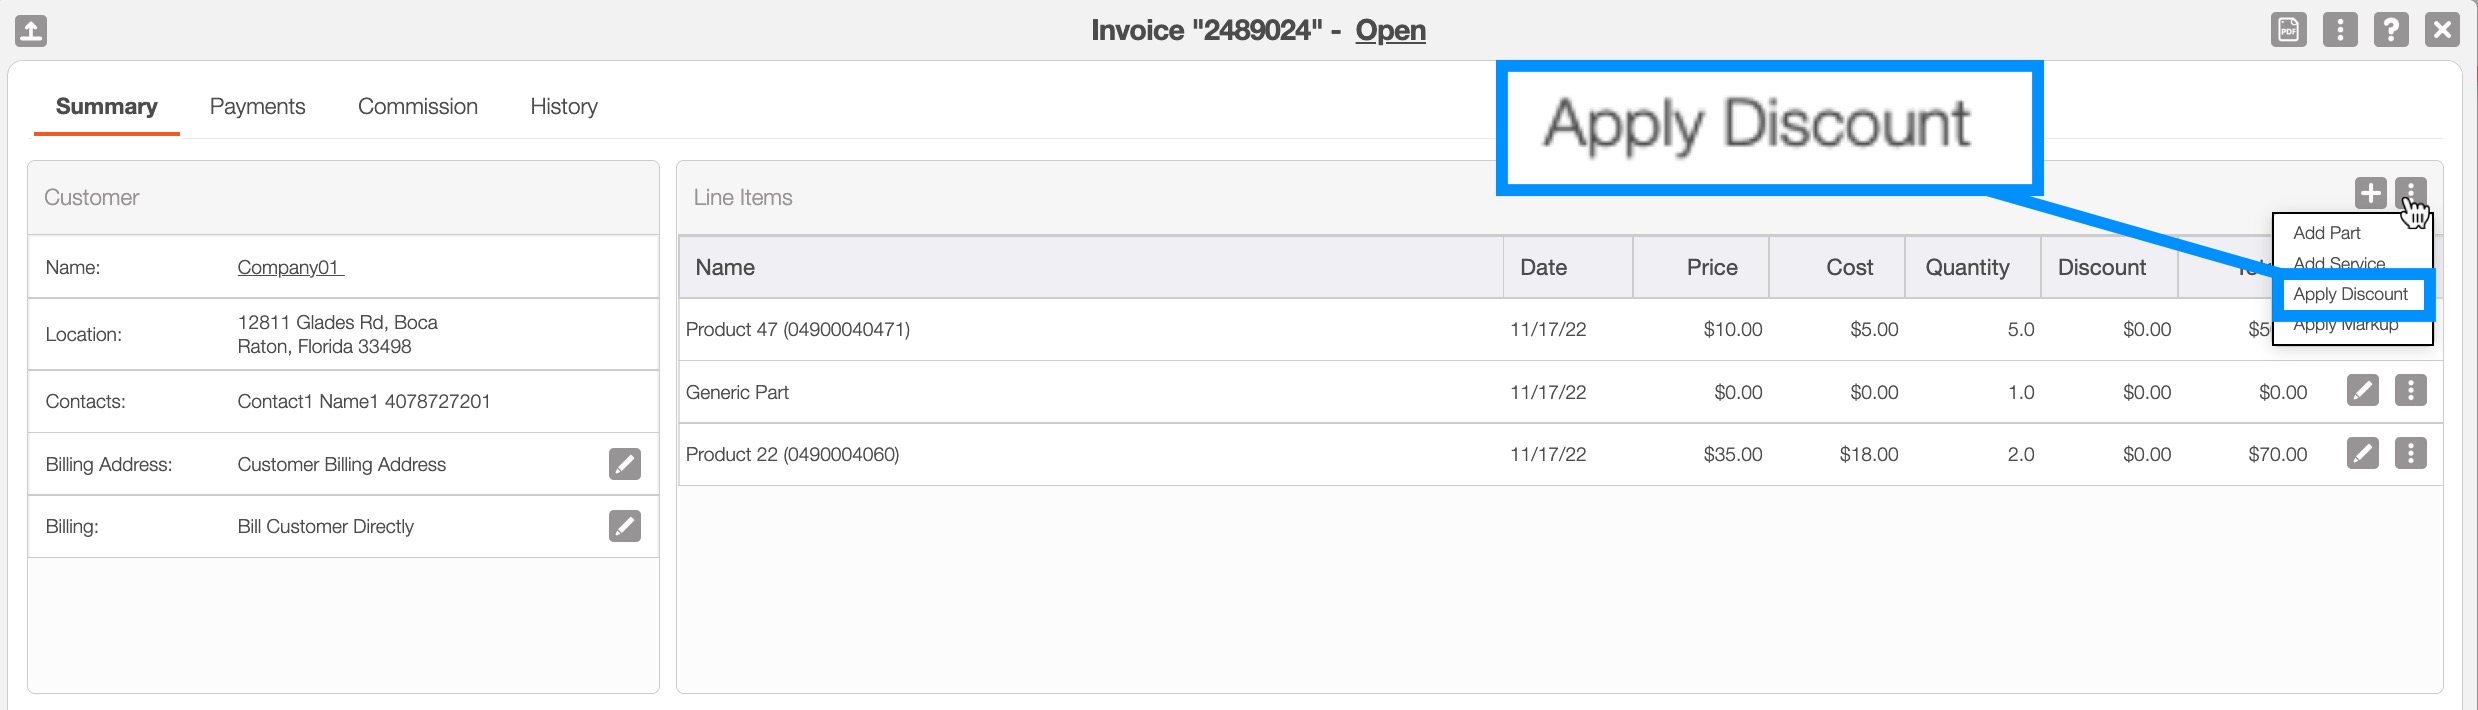Screen dimensions: 2478x710
Task: Open Generic Part row options menu
Action: pos(2410,391)
